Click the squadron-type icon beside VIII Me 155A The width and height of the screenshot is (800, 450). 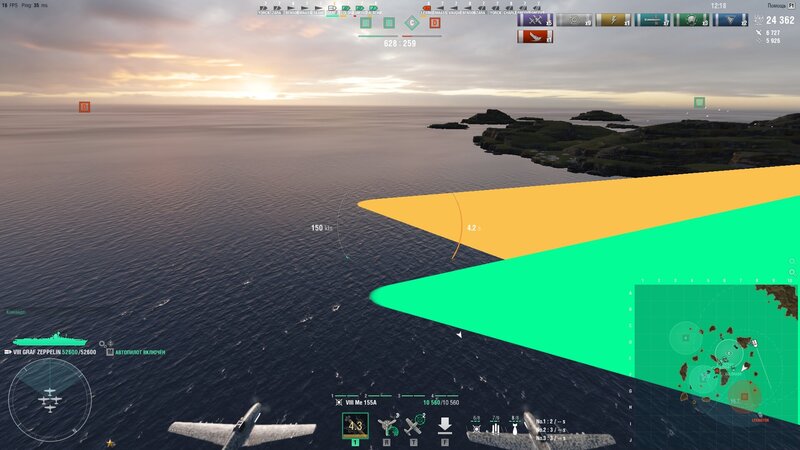coord(339,403)
